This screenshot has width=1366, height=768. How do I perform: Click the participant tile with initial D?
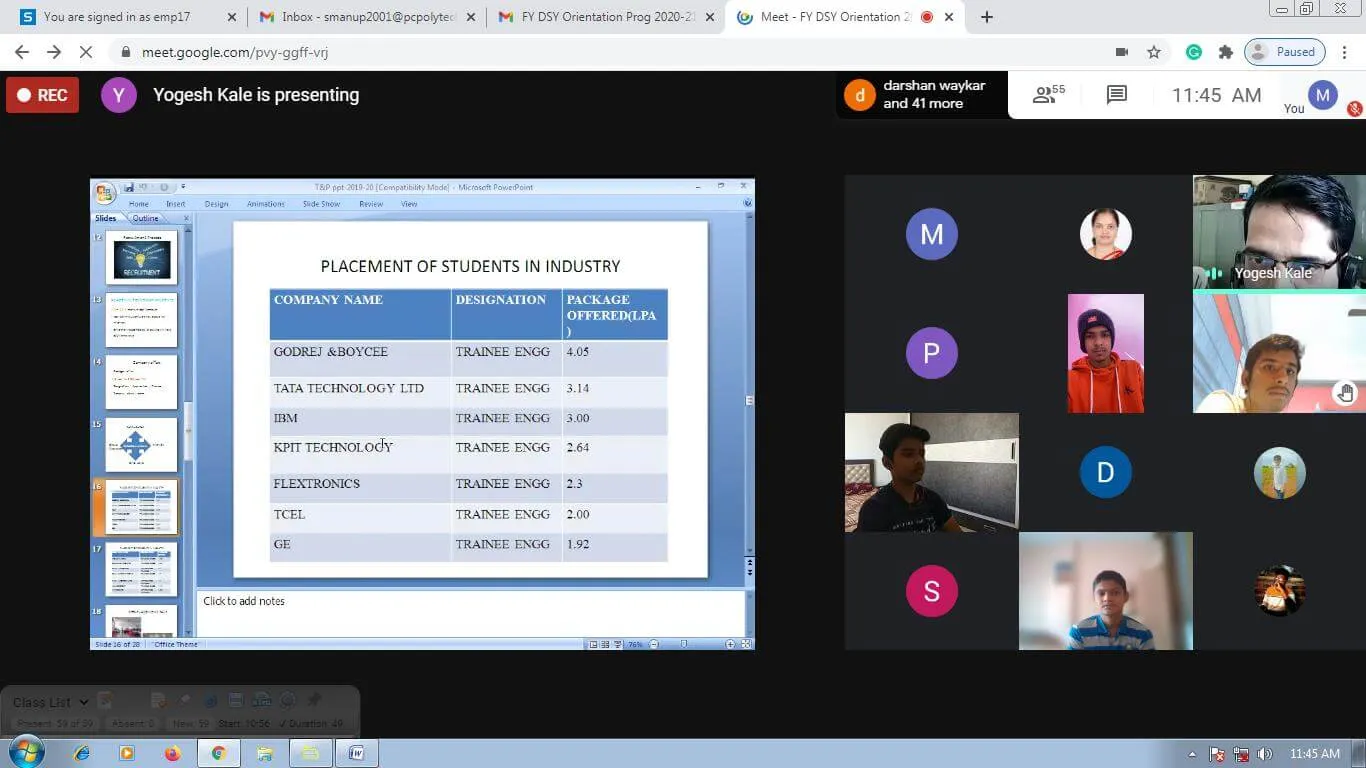coord(1105,472)
